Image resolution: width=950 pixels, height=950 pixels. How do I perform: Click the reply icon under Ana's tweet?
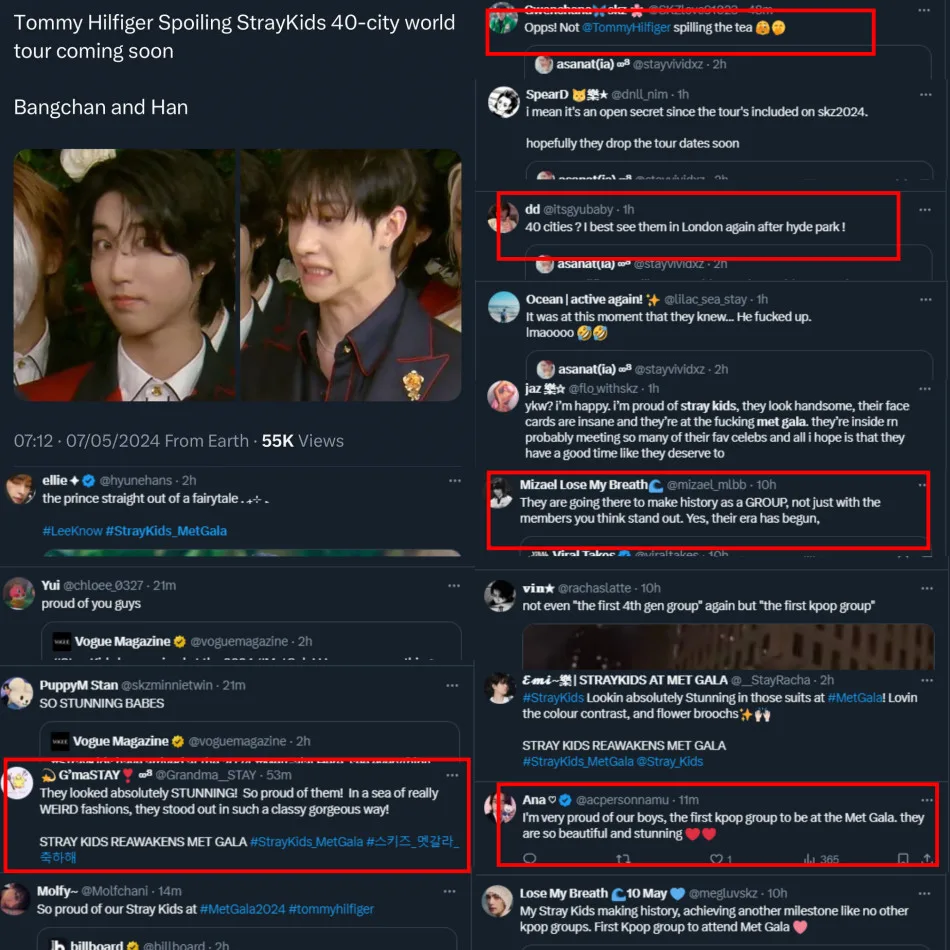coord(530,859)
